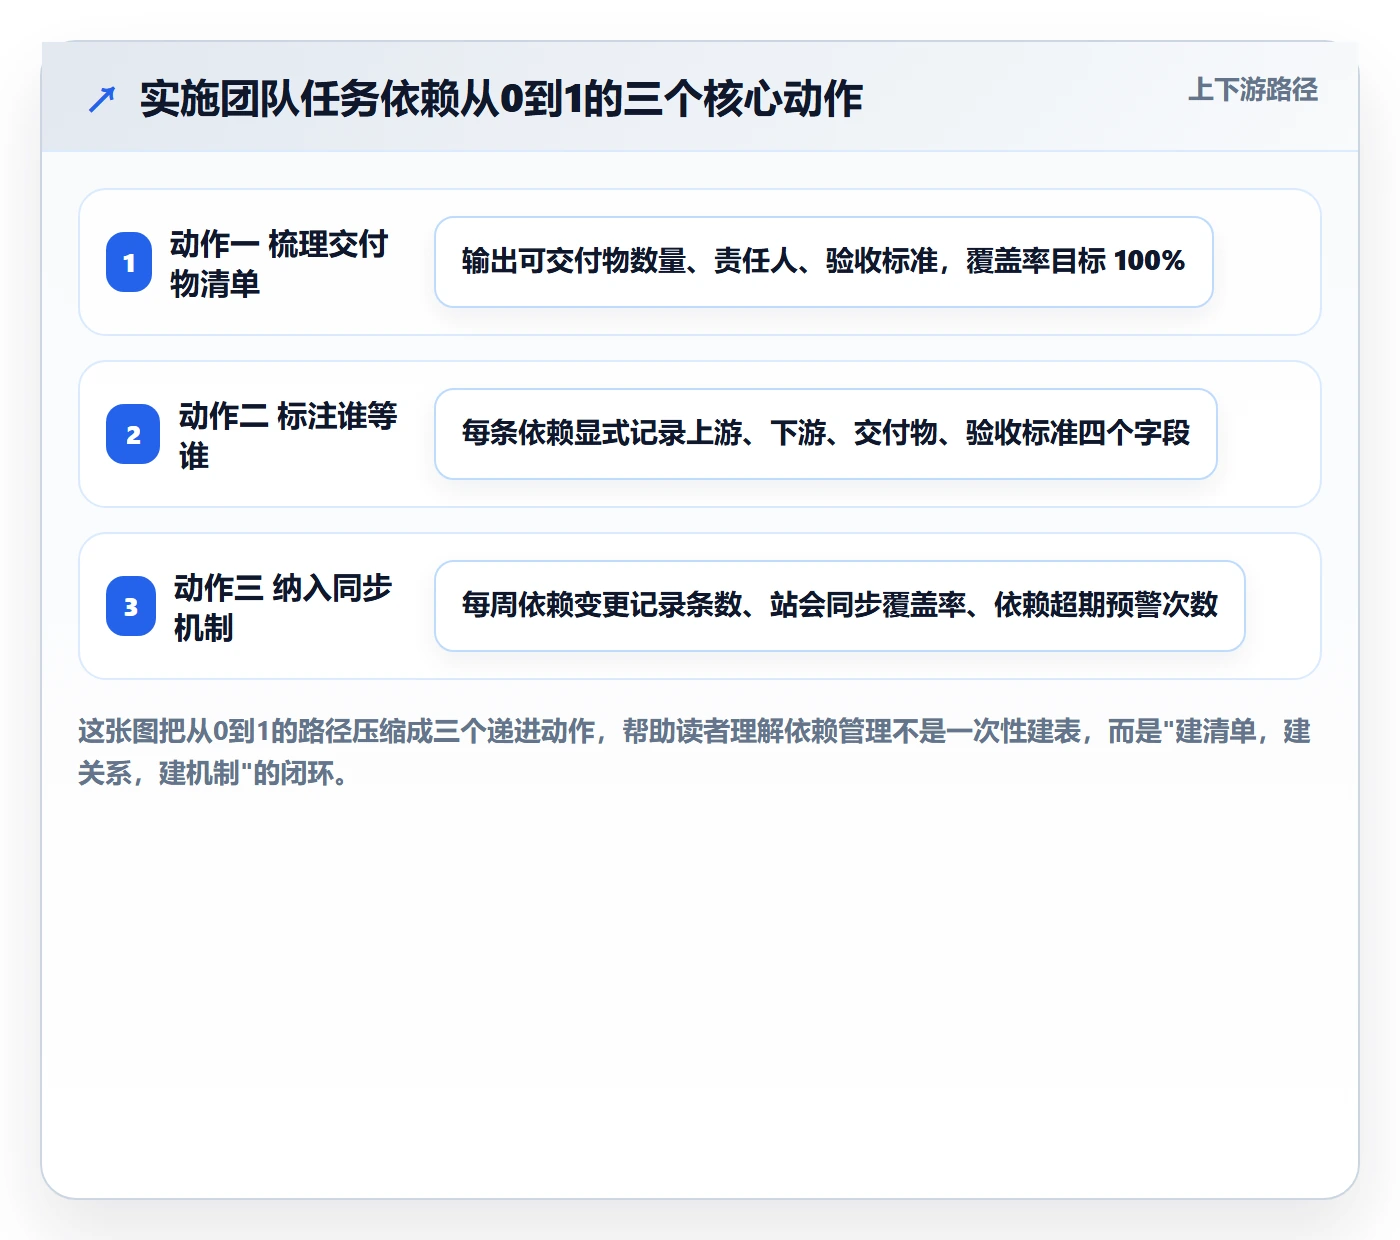This screenshot has width=1400, height=1240.
Task: Select the label 动作三 纳入同步机制
Action: tap(283, 607)
